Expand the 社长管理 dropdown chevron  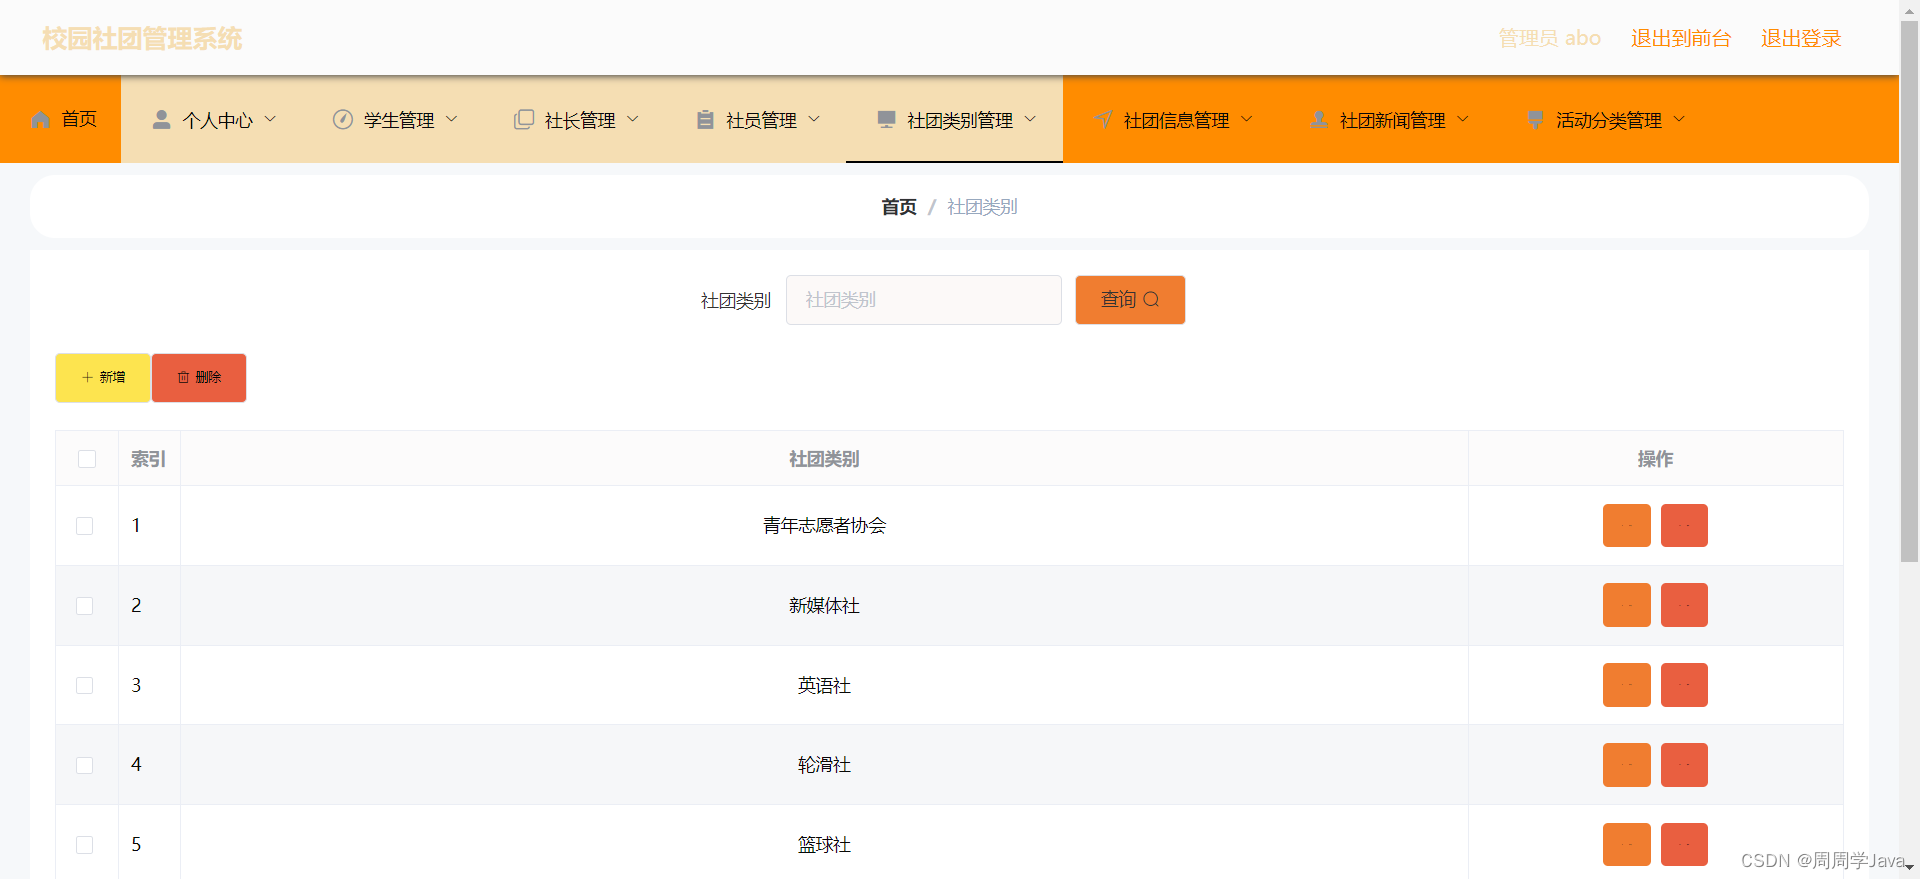(x=632, y=119)
